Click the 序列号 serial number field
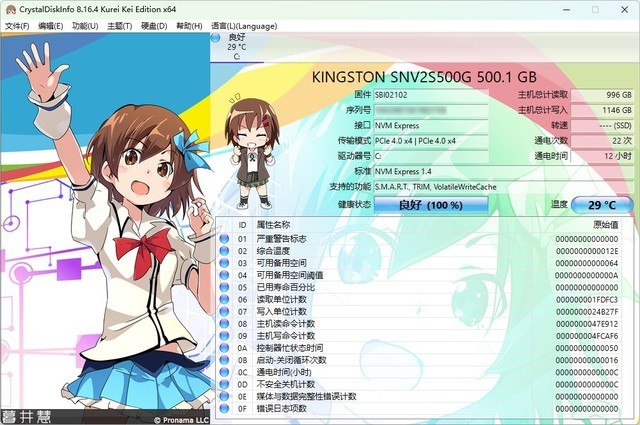 coord(432,109)
